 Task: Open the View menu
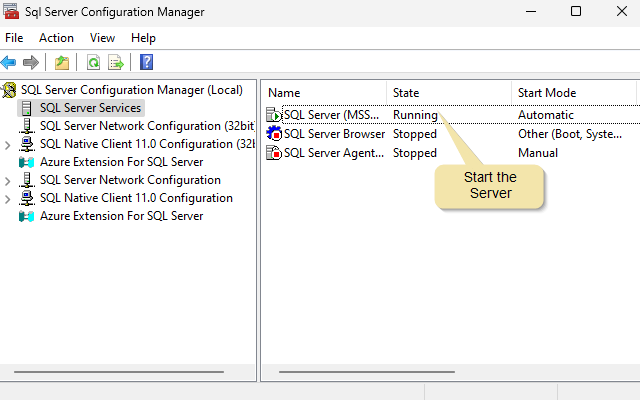102,38
